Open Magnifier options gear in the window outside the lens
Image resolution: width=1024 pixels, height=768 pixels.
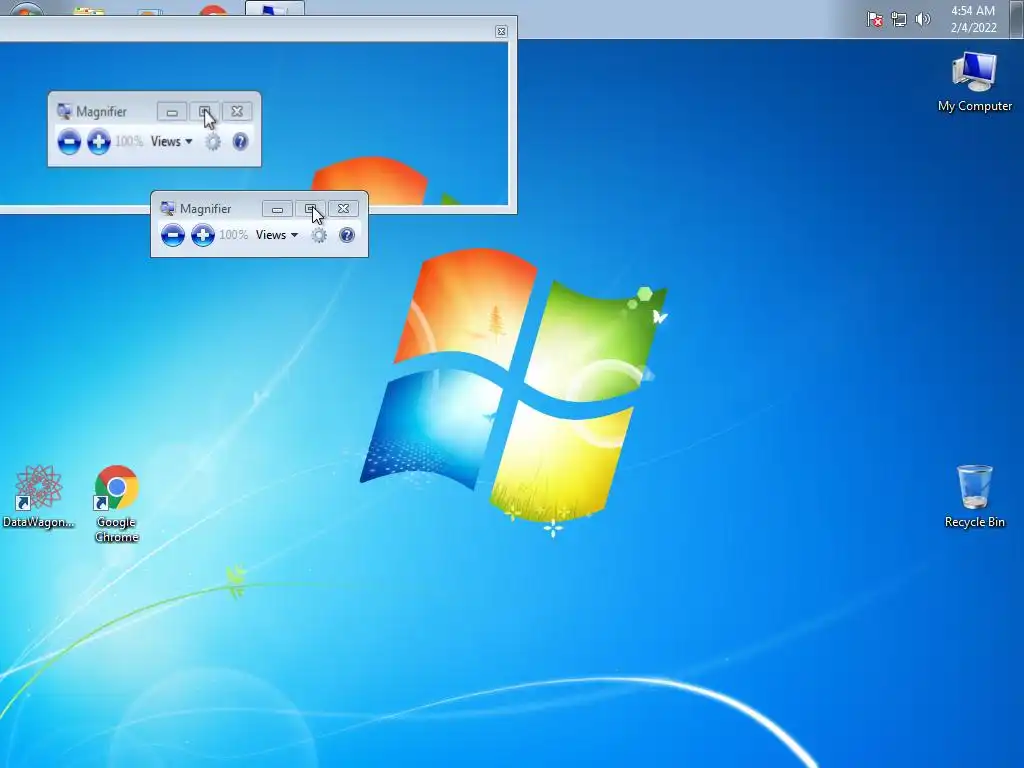tap(319, 235)
